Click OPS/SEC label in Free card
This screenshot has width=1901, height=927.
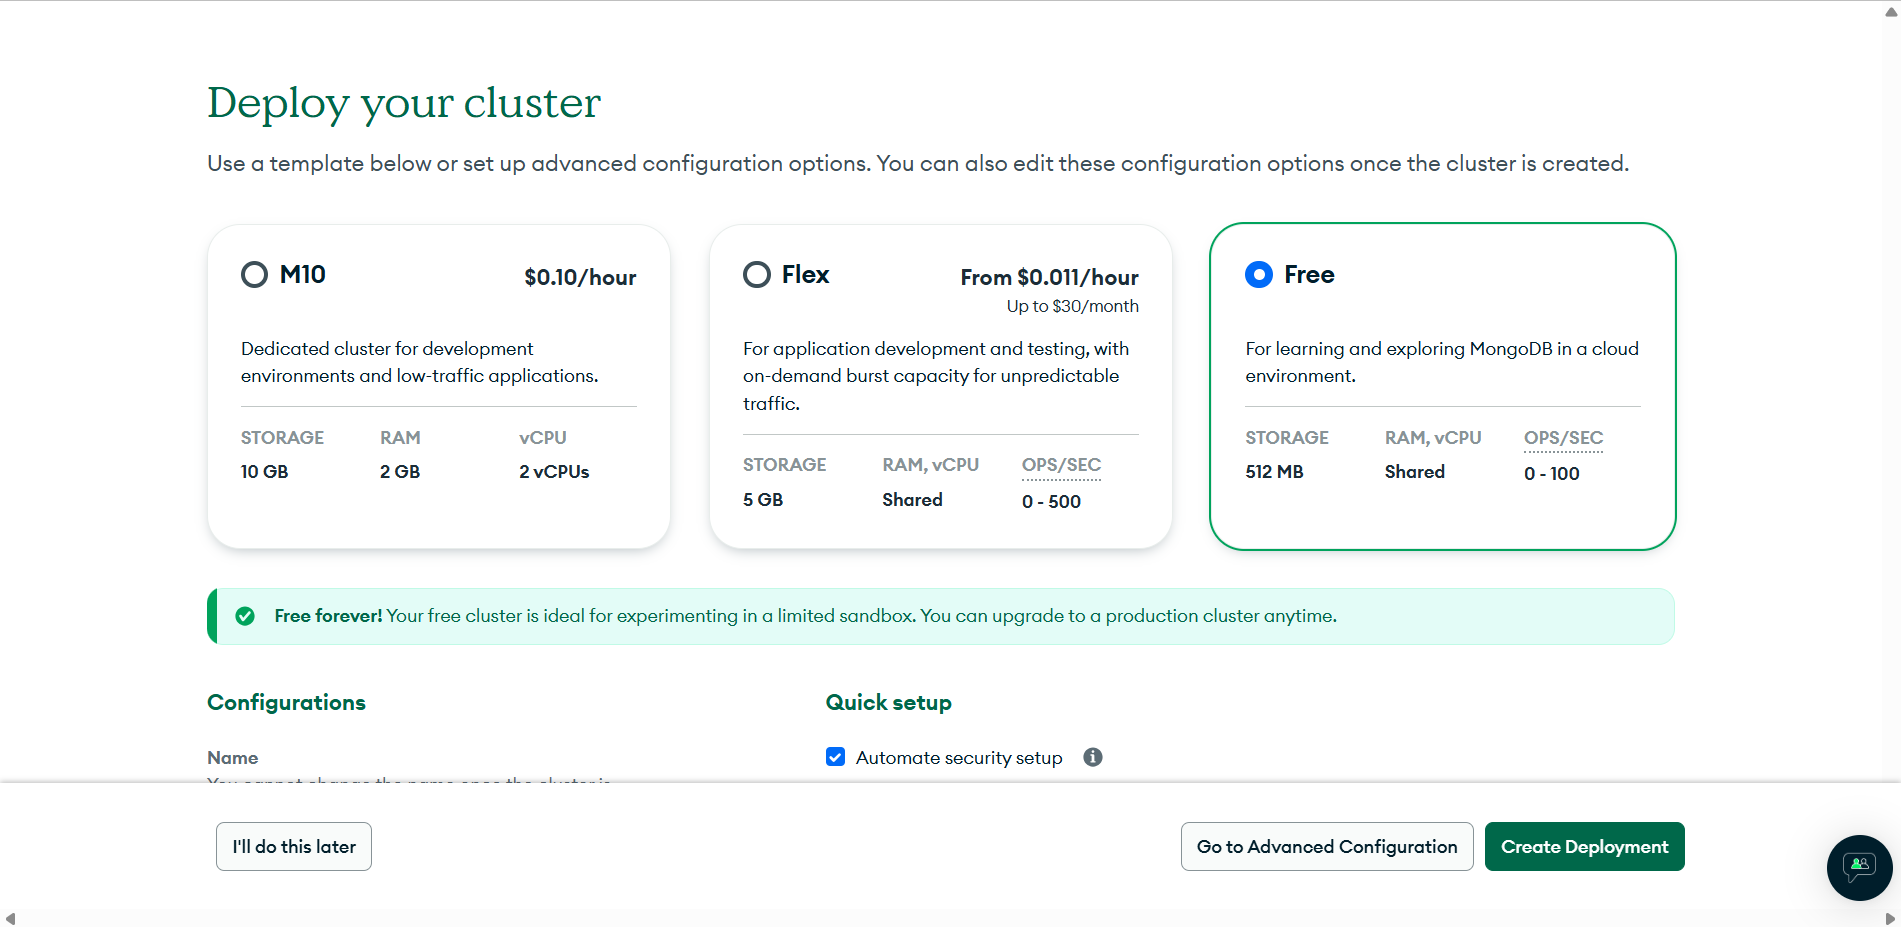1563,438
